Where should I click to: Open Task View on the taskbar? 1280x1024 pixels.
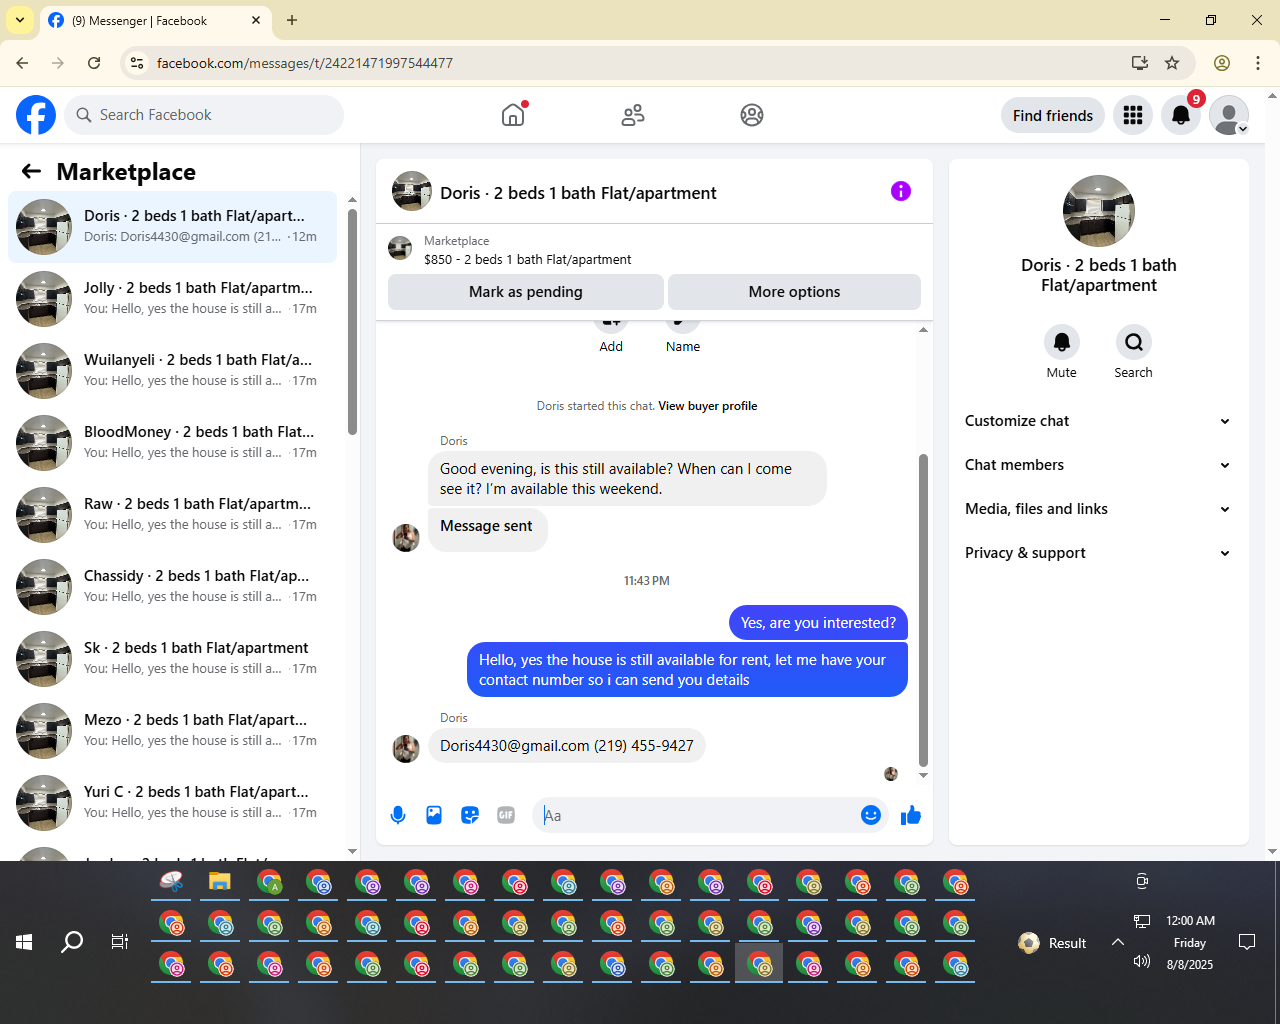(x=120, y=942)
